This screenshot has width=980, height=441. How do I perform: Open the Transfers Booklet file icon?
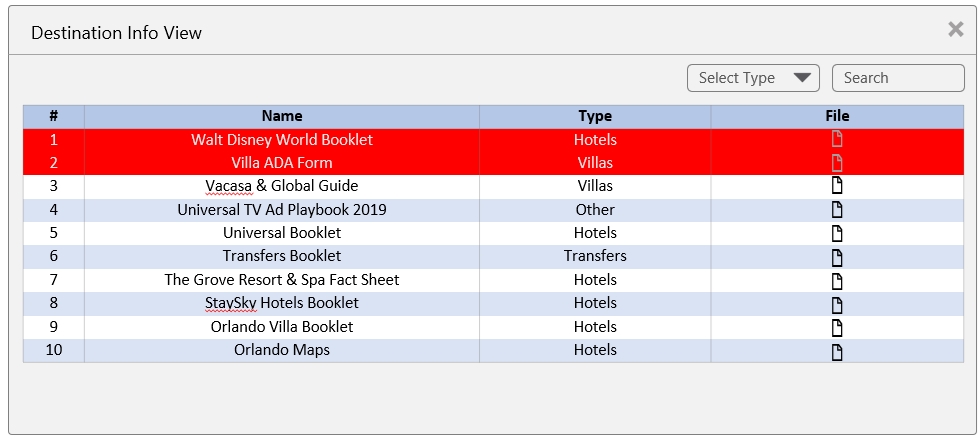tap(837, 257)
